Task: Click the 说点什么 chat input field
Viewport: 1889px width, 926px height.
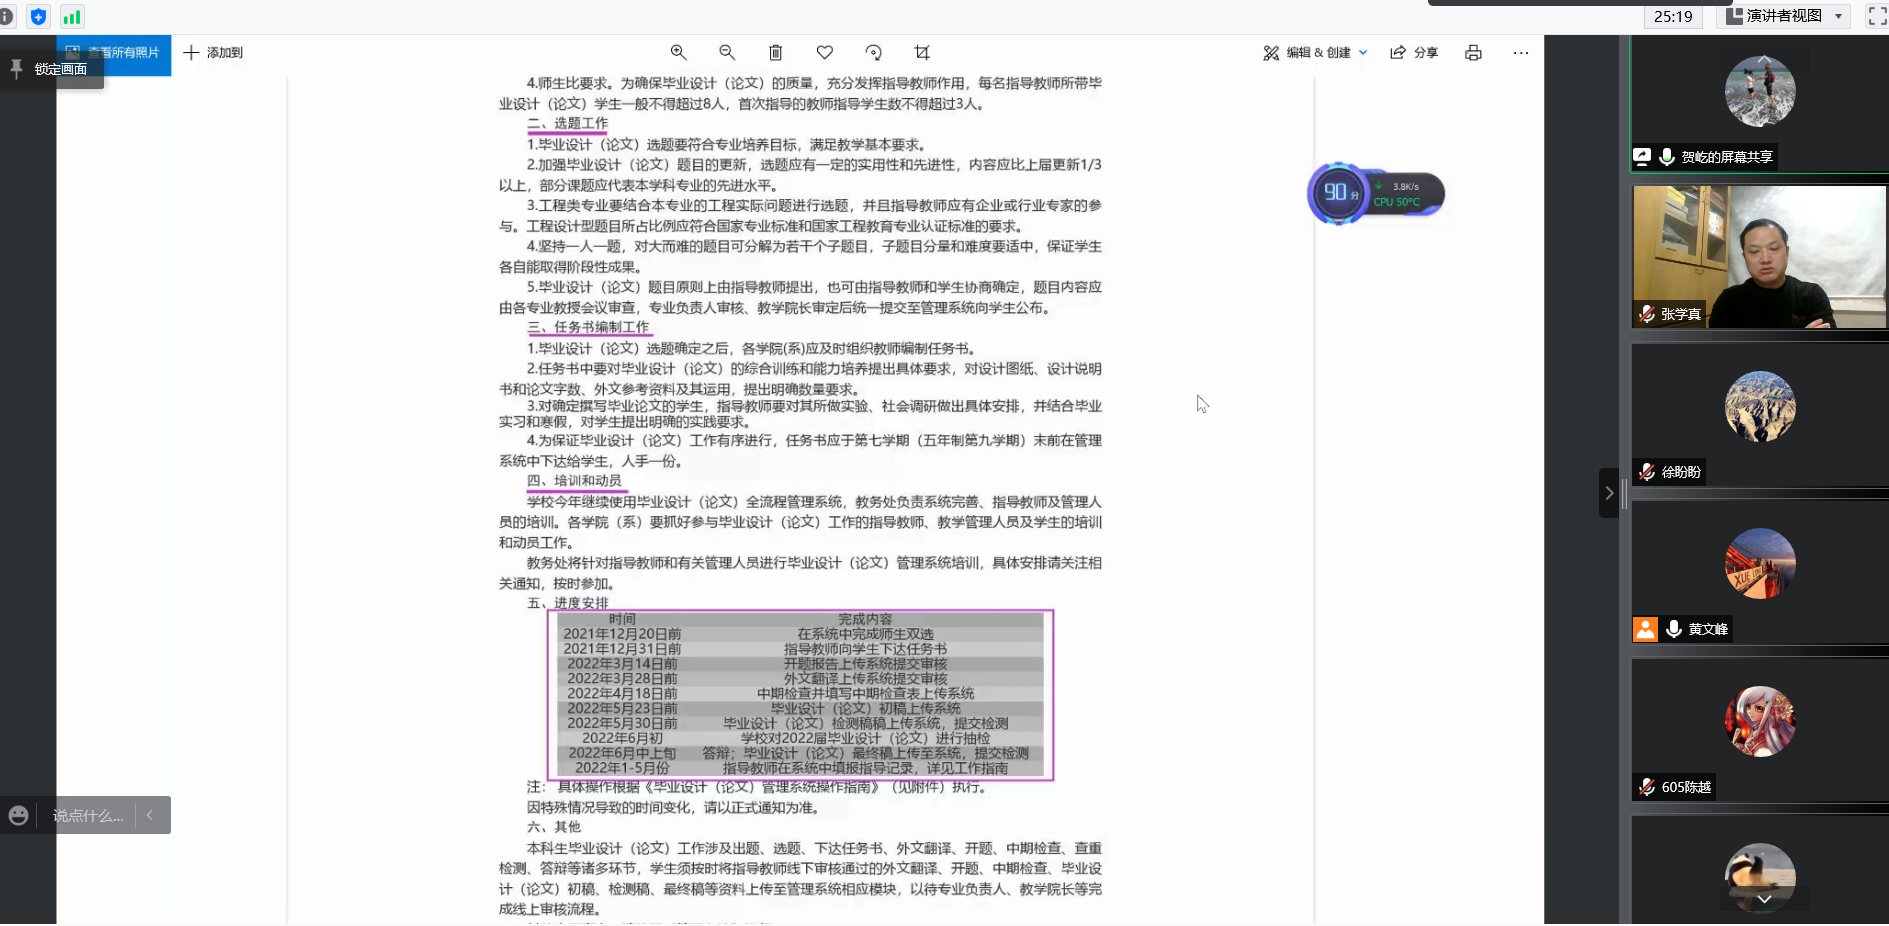Action: click(x=88, y=816)
